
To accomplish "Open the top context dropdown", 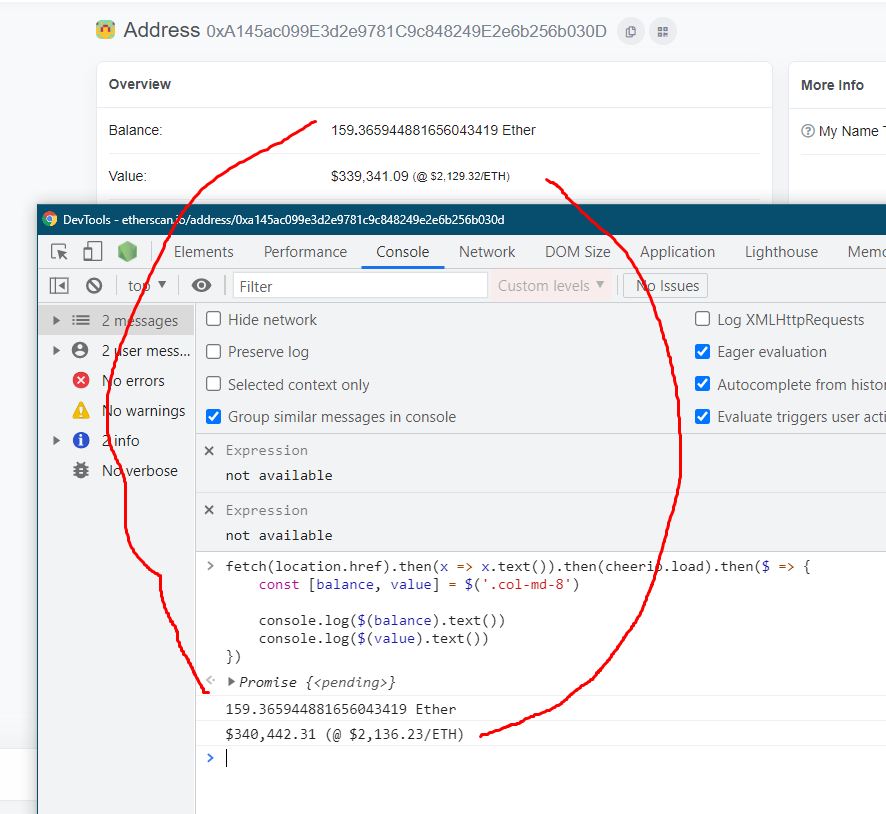I will point(147,286).
